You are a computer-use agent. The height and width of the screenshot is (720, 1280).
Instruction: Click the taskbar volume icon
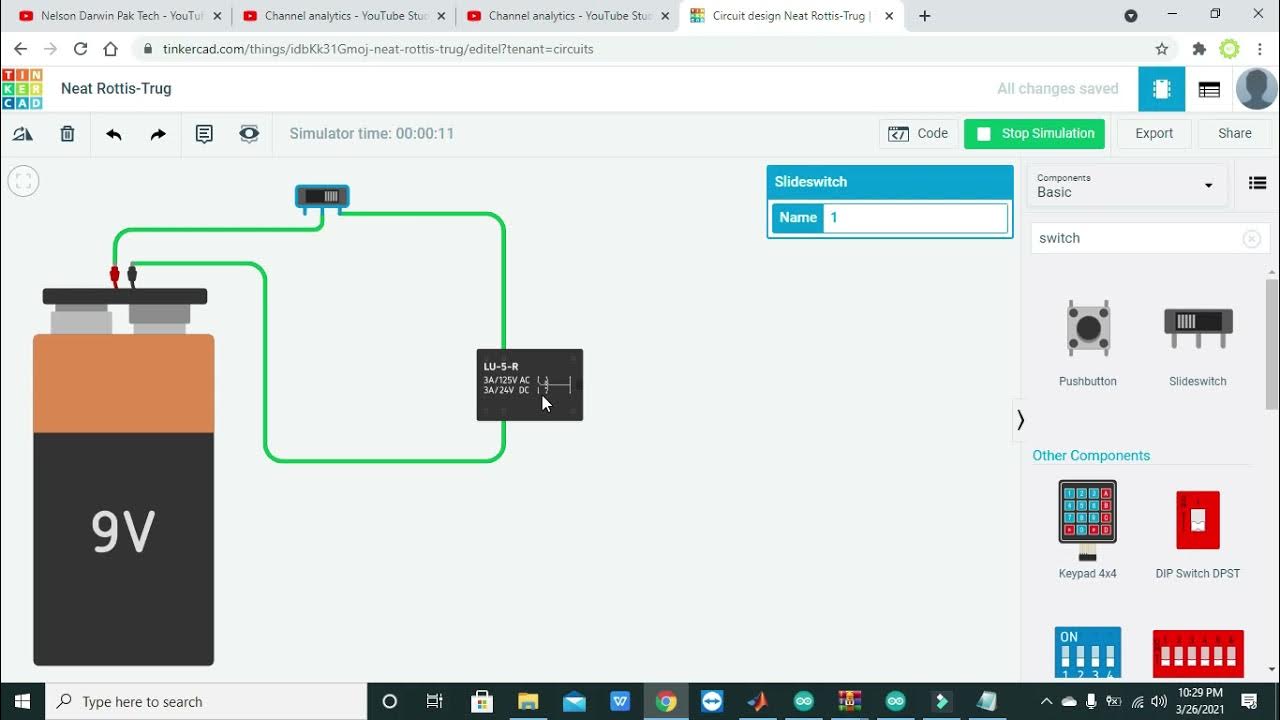1159,701
